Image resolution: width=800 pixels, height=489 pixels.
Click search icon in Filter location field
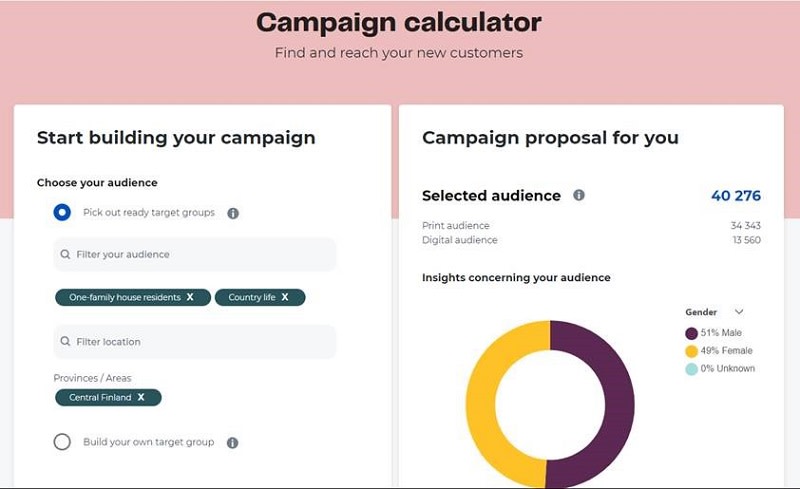click(x=65, y=341)
